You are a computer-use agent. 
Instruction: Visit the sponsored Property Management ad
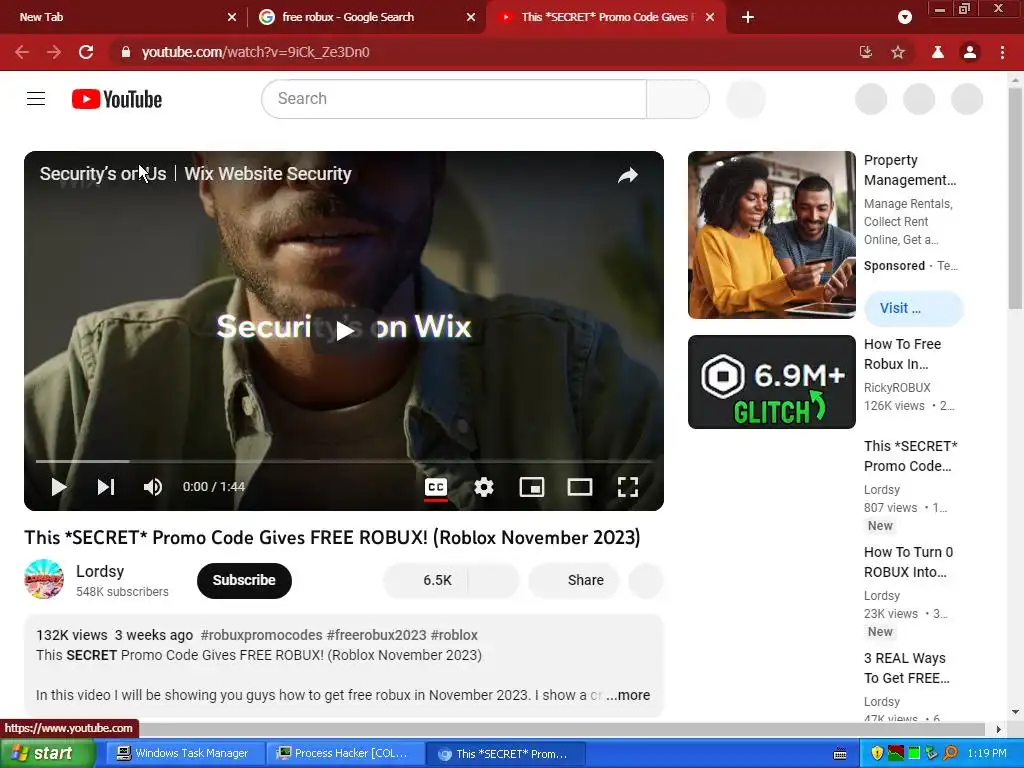[913, 308]
